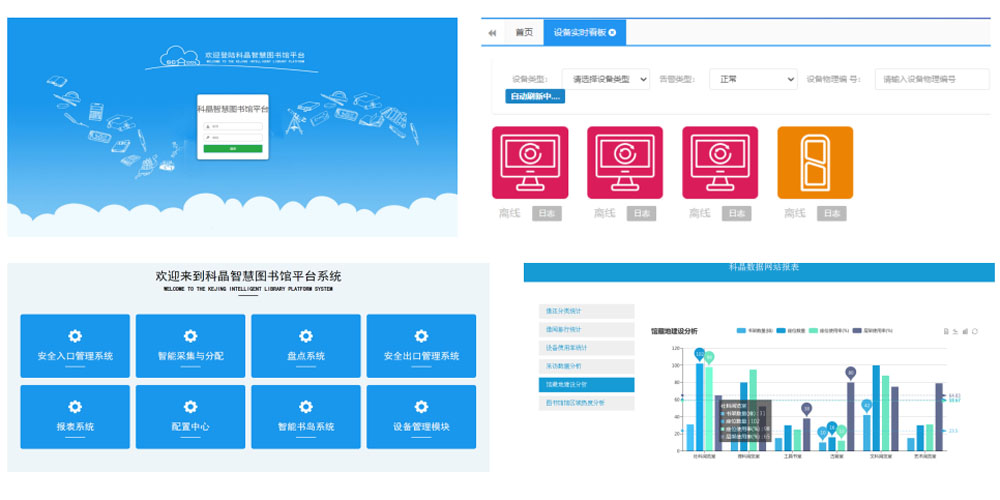
Task: Toggle the first light blue legend series
Action: click(x=741, y=330)
